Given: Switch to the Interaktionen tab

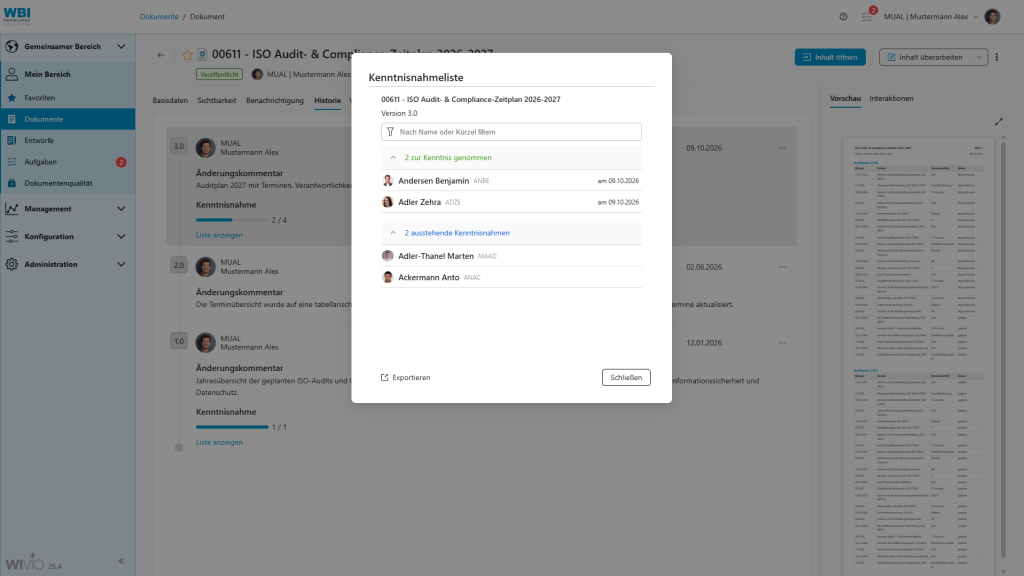Looking at the screenshot, I should (x=891, y=99).
